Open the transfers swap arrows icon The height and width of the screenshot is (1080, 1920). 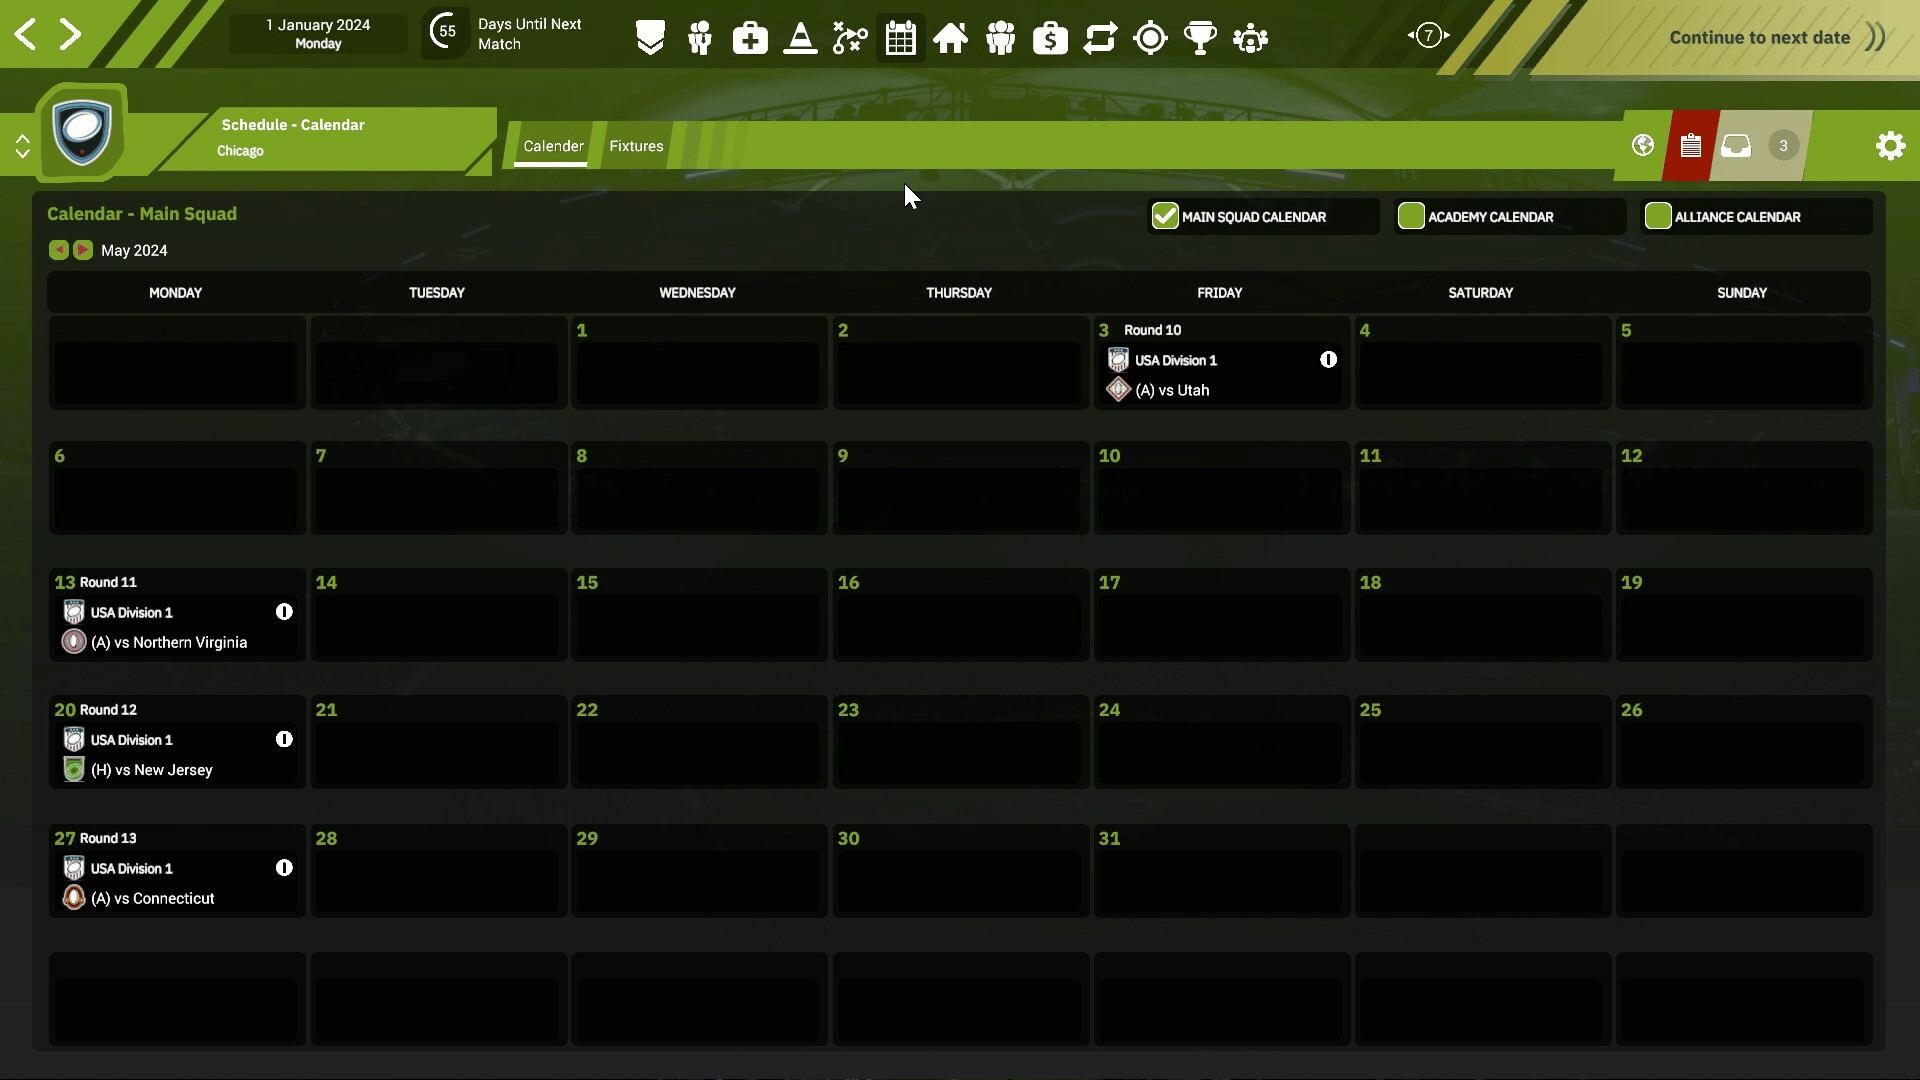point(1100,38)
